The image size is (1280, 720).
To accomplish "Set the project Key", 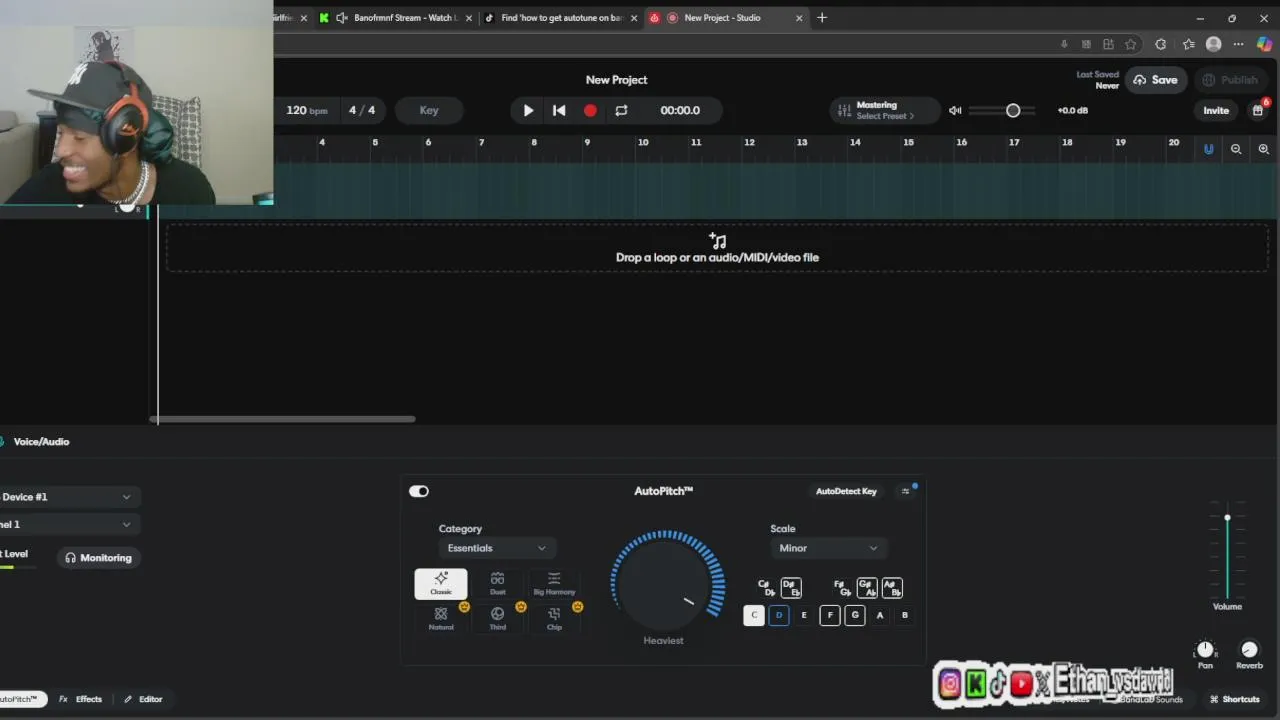I will [429, 110].
